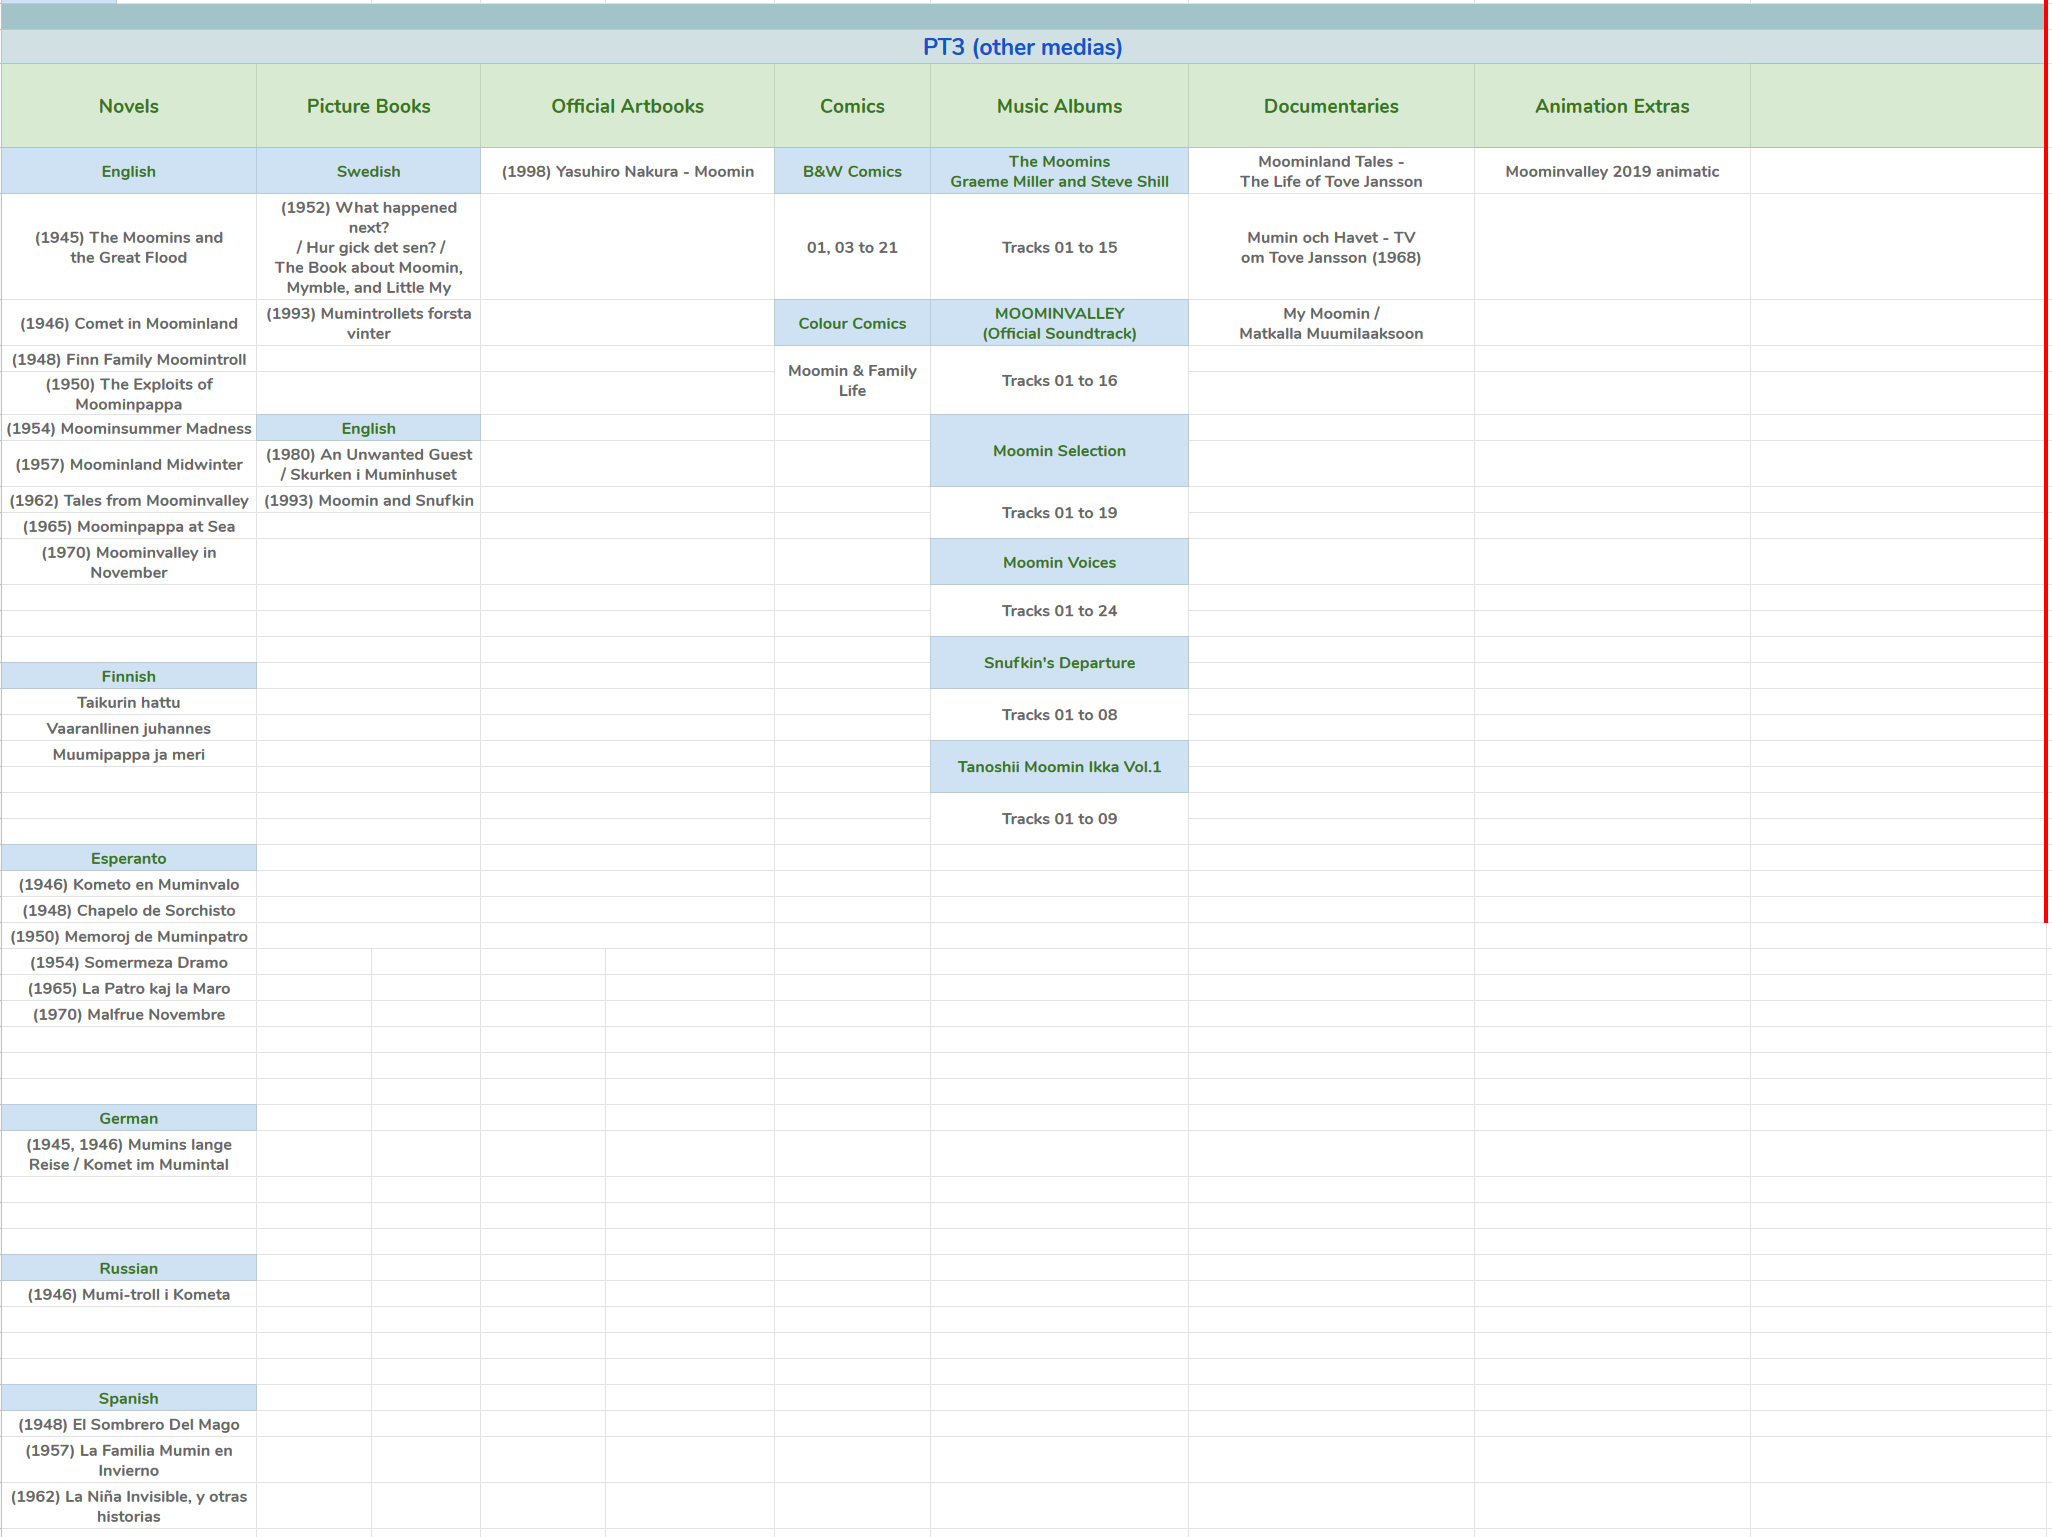Click the Animation Extras header cell
The height and width of the screenshot is (1537, 2052).
coord(1611,106)
